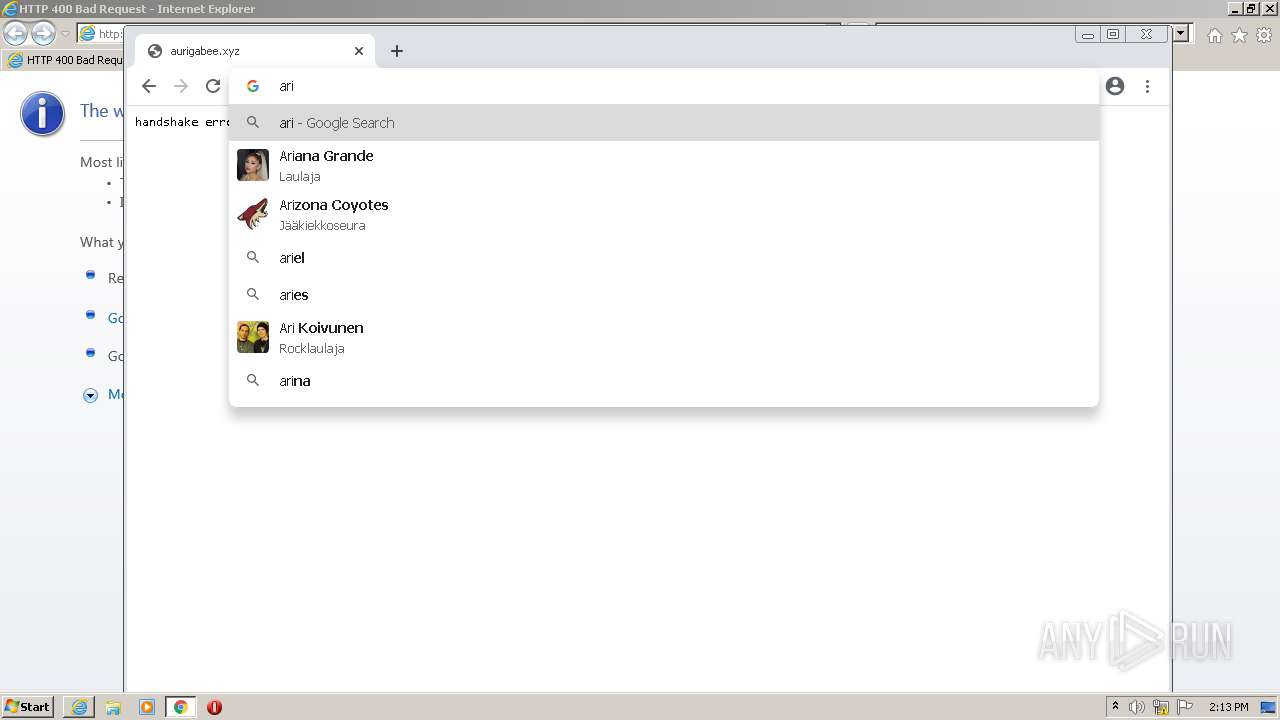Open the Windows Start menu
This screenshot has width=1280, height=720.
(x=28, y=707)
